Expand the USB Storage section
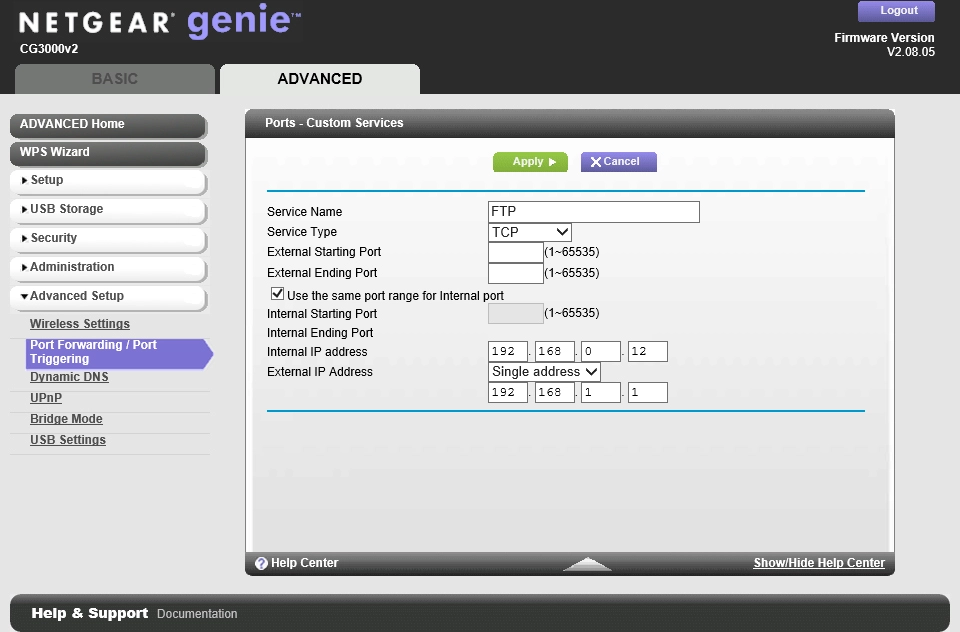 [x=107, y=210]
